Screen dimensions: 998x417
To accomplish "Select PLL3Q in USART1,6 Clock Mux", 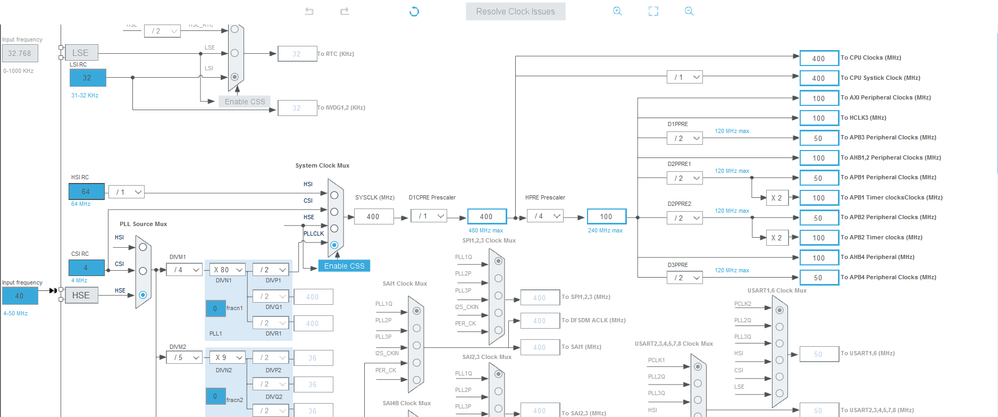I will point(779,342).
